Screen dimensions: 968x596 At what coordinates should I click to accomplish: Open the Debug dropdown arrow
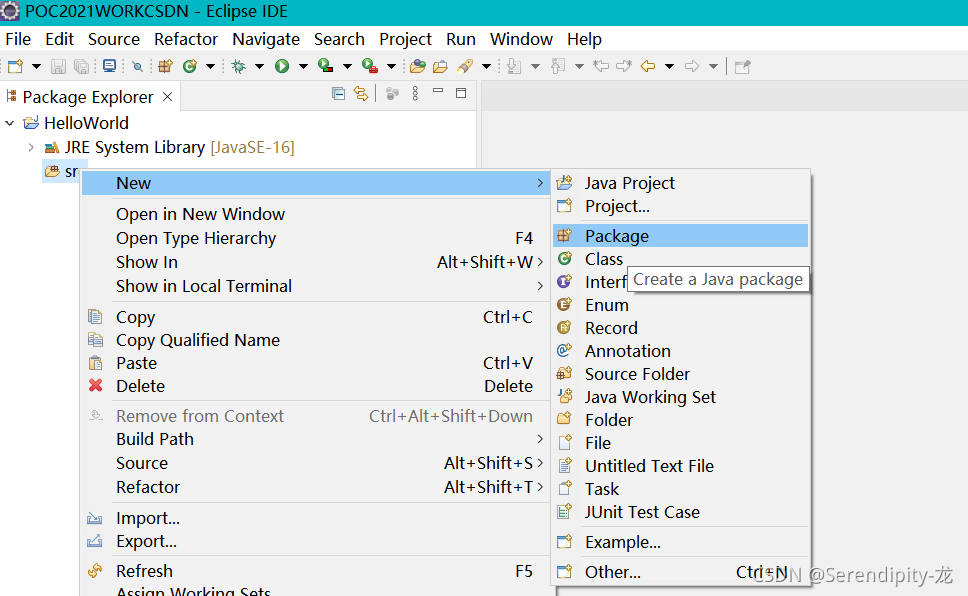point(259,66)
